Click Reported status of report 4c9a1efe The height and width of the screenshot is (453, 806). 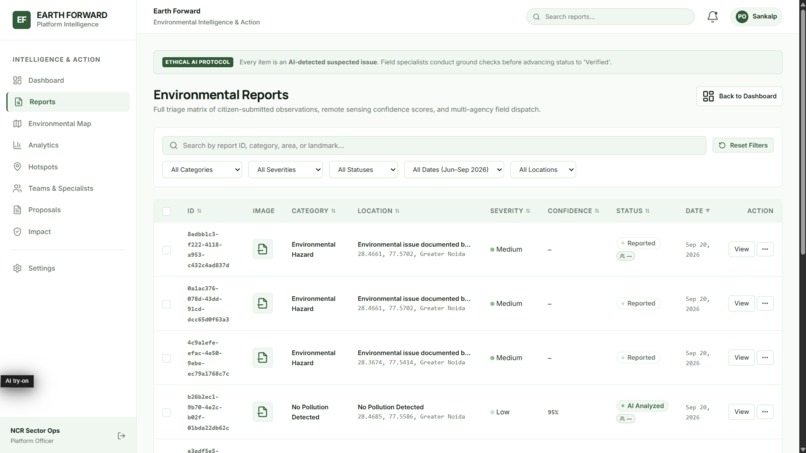point(638,357)
